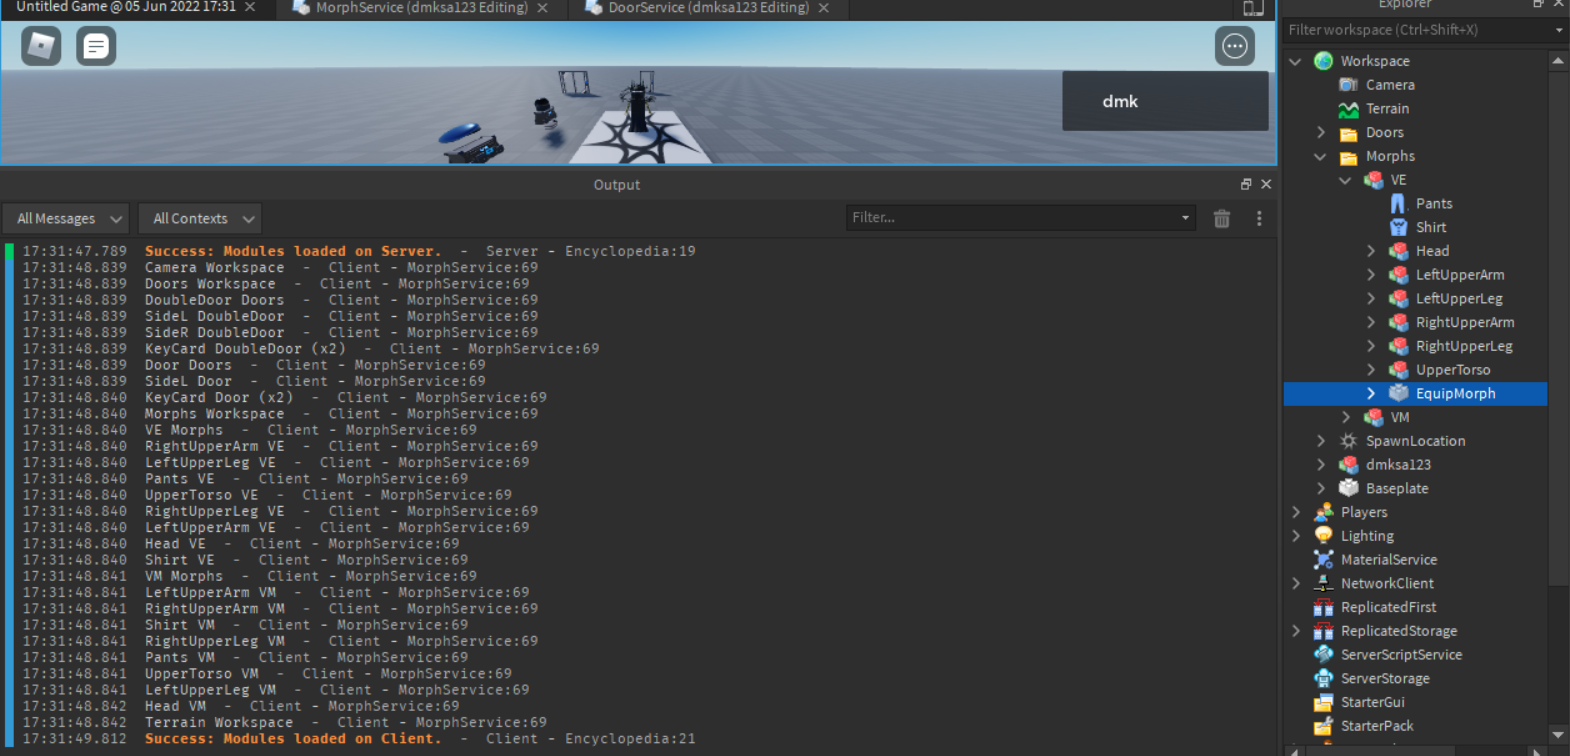This screenshot has width=1570, height=756.
Task: Click the NetworkClient icon
Action: click(x=1324, y=584)
